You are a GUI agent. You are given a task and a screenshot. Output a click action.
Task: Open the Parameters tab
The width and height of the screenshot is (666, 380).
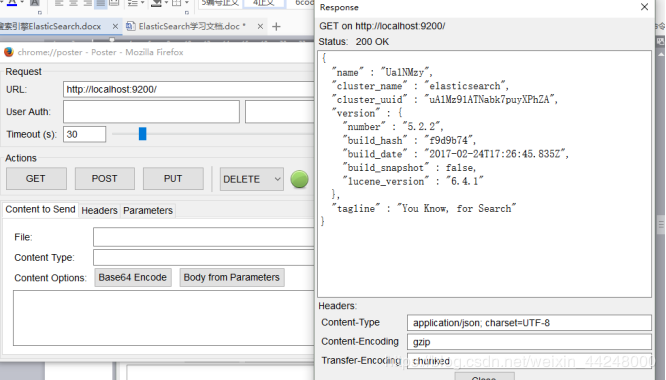click(148, 211)
